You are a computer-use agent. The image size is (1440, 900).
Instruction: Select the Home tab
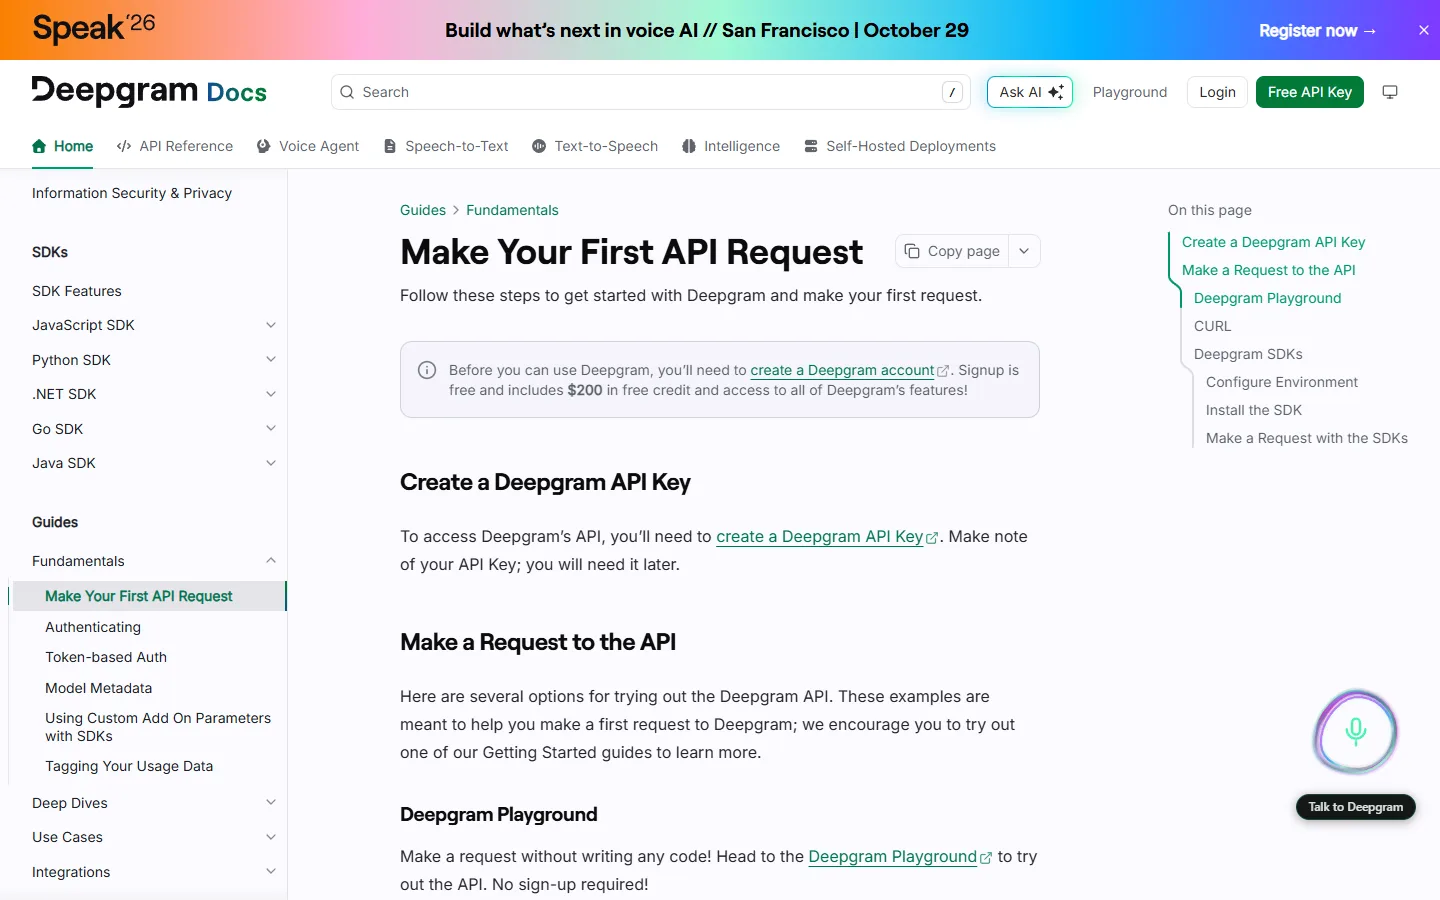pos(63,146)
